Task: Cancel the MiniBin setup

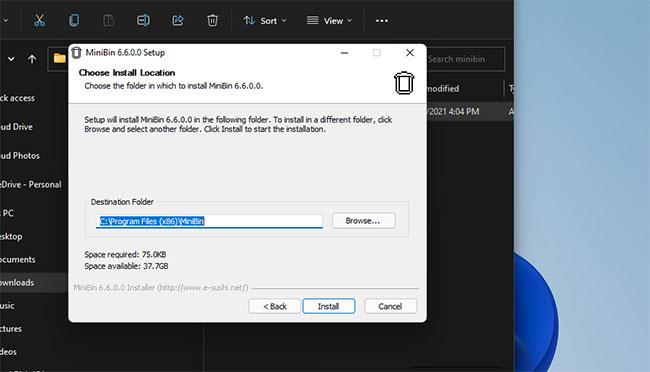Action: click(x=390, y=306)
